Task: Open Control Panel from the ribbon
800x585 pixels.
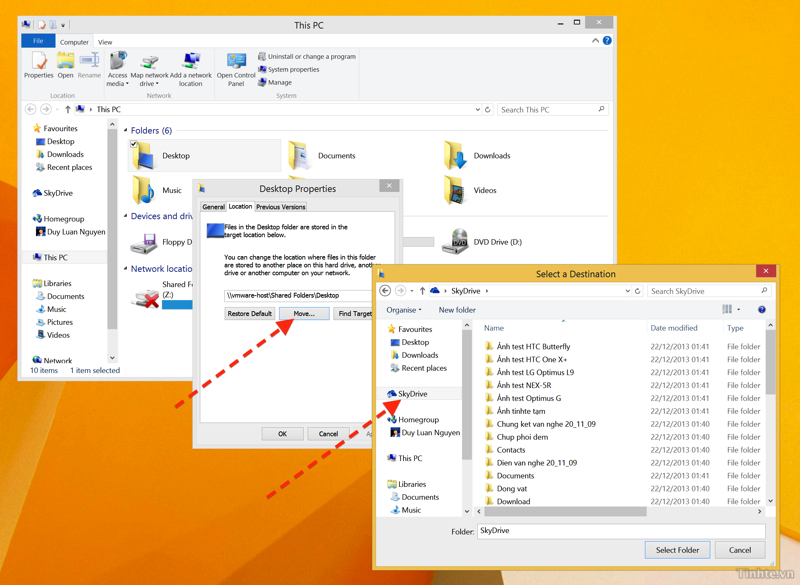Action: point(235,68)
